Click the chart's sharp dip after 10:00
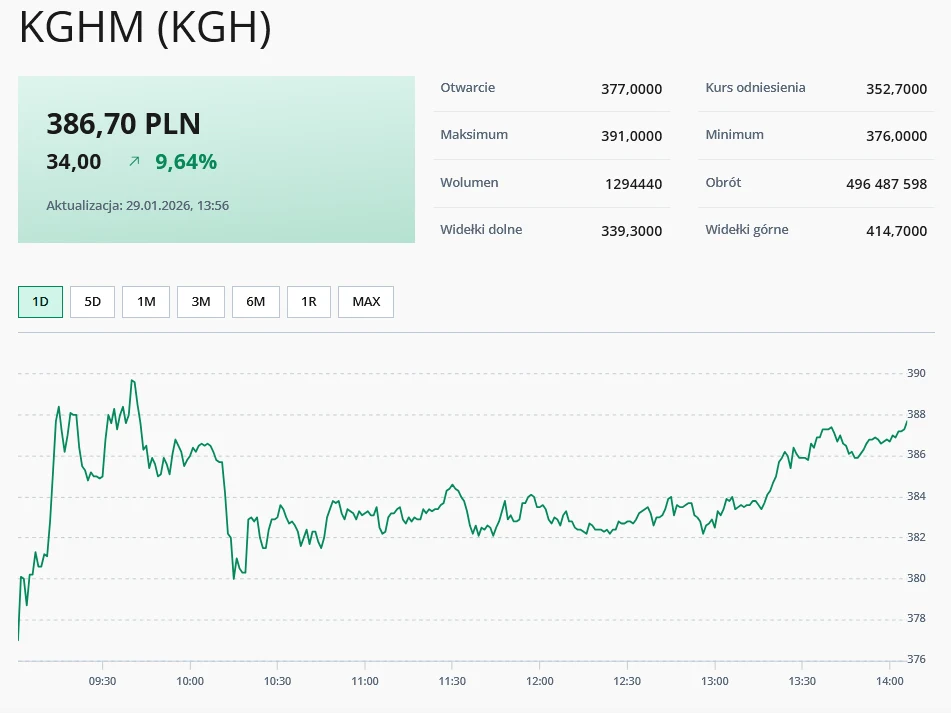951x713 pixels. (234, 578)
